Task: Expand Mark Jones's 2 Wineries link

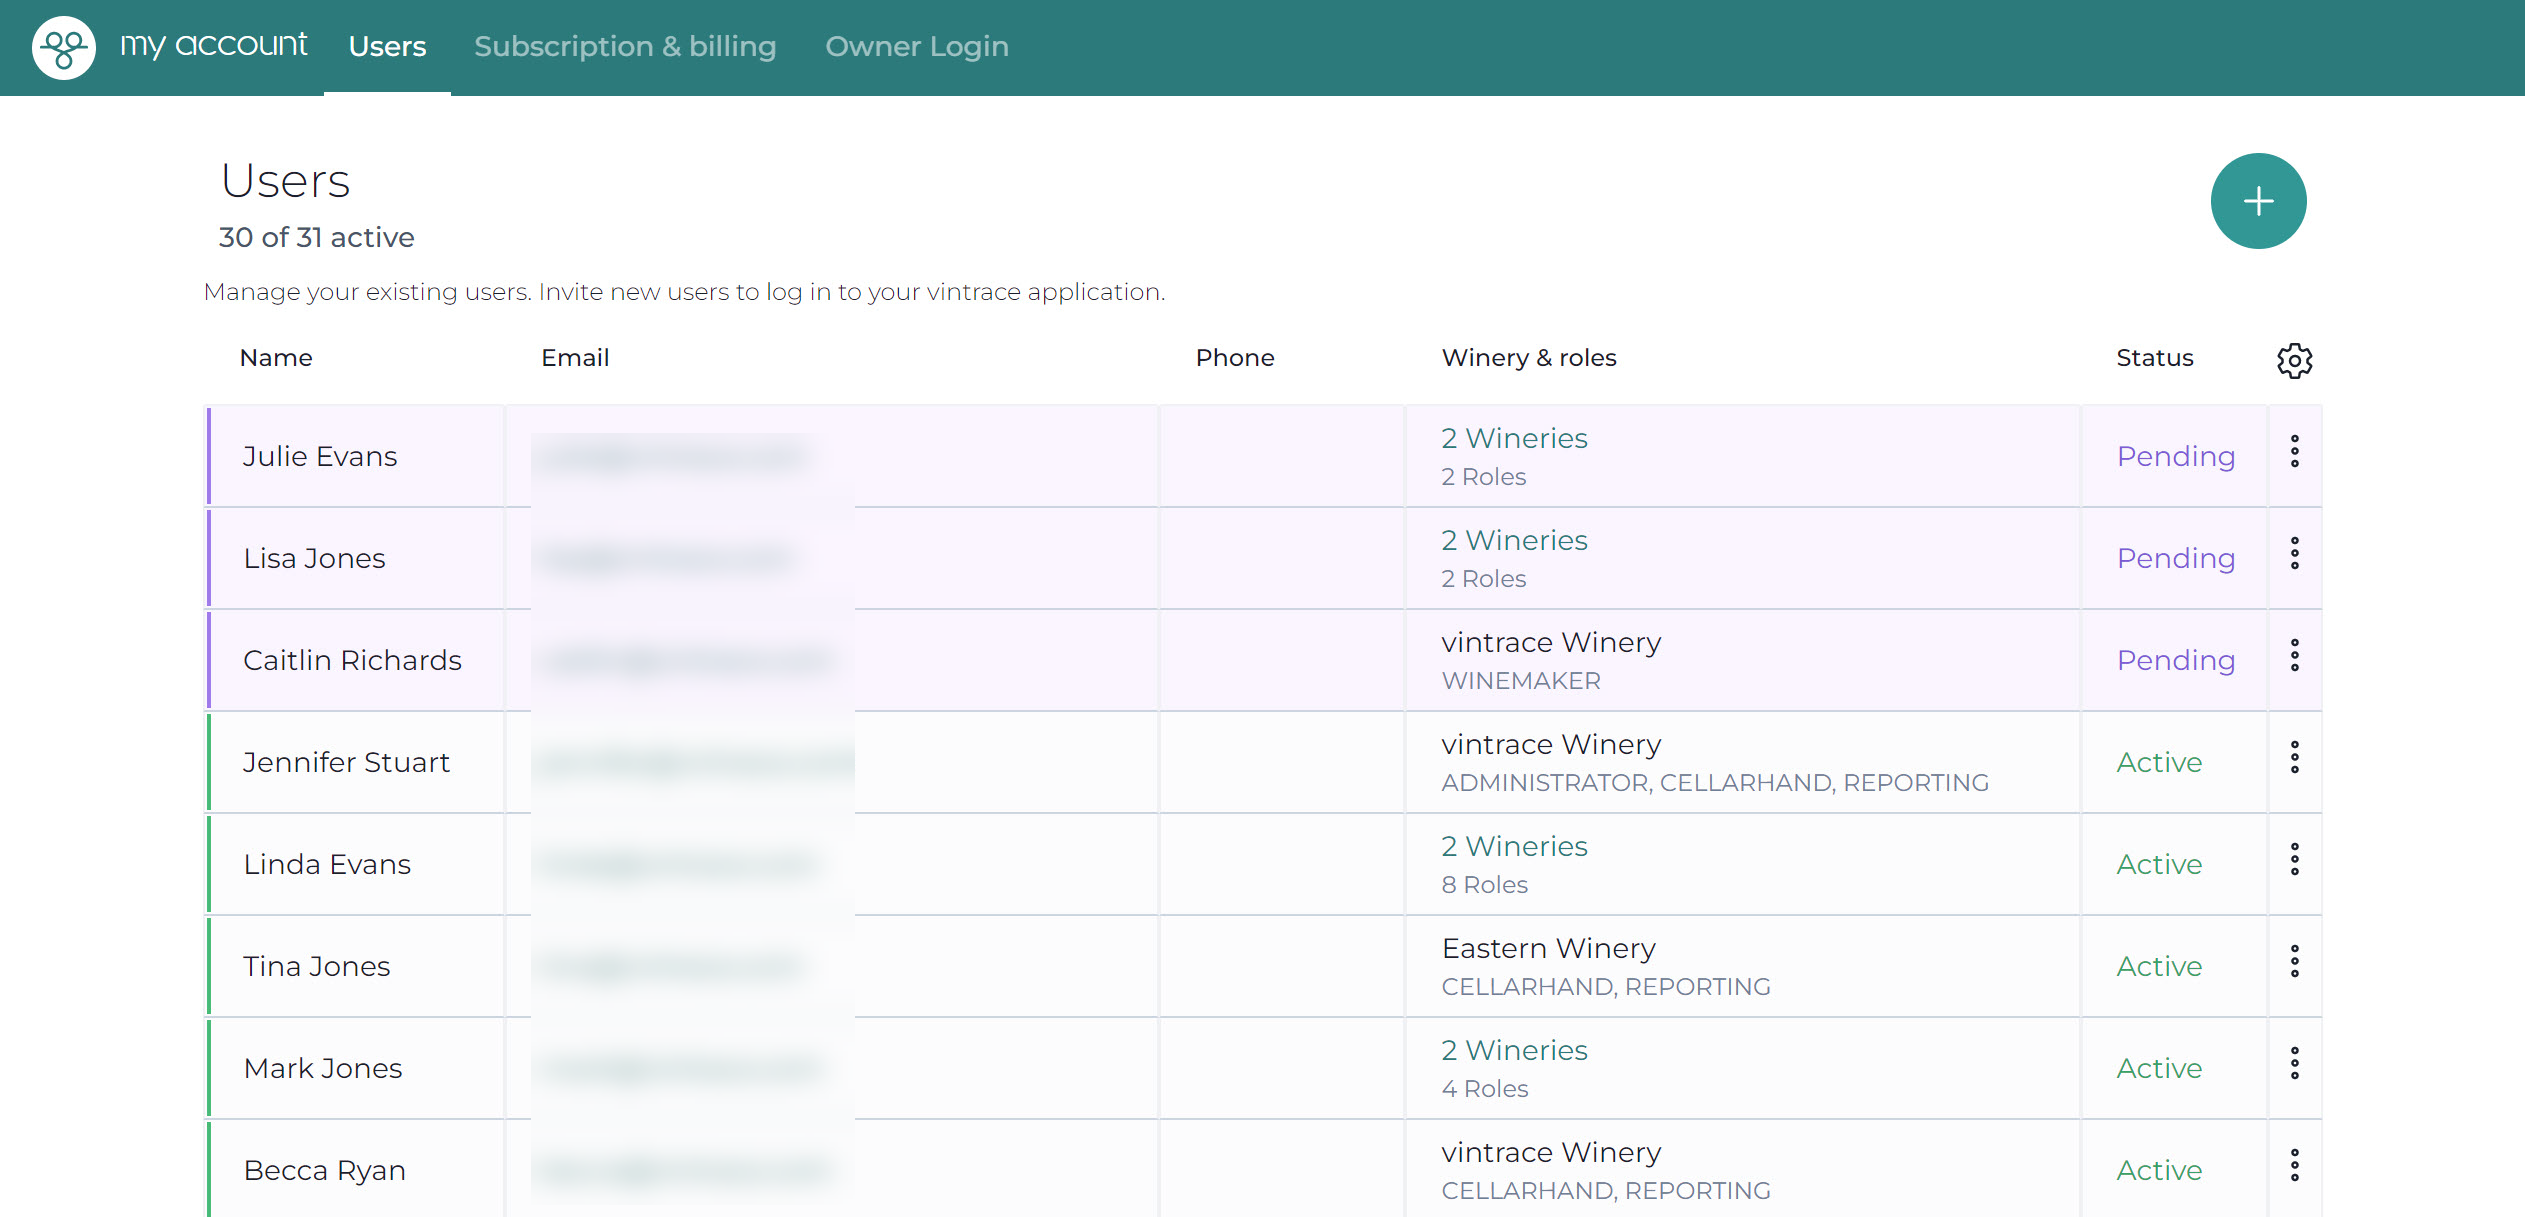Action: click(1514, 1050)
